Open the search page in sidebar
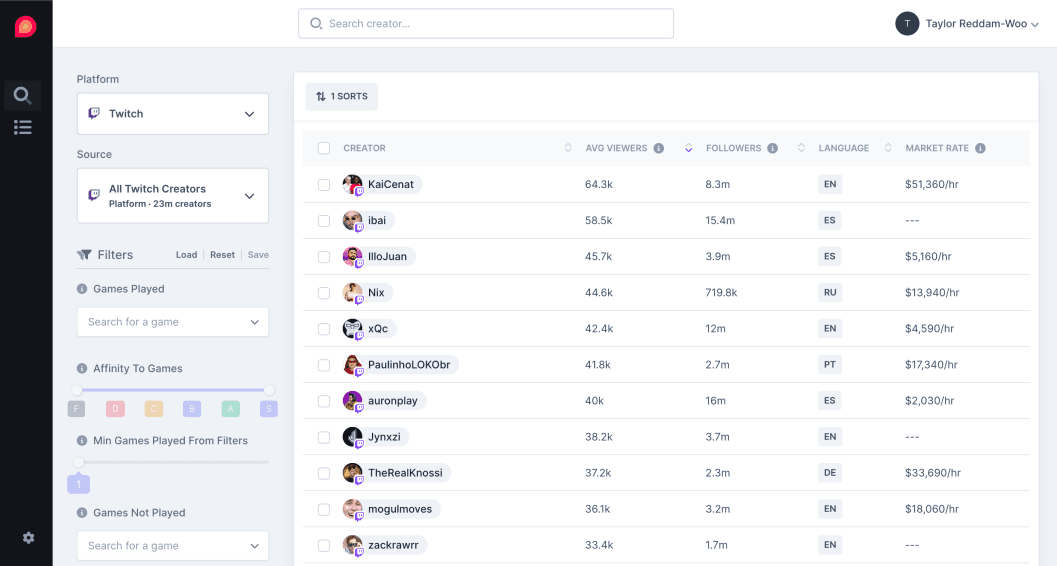This screenshot has height=566, width=1057. point(22,95)
